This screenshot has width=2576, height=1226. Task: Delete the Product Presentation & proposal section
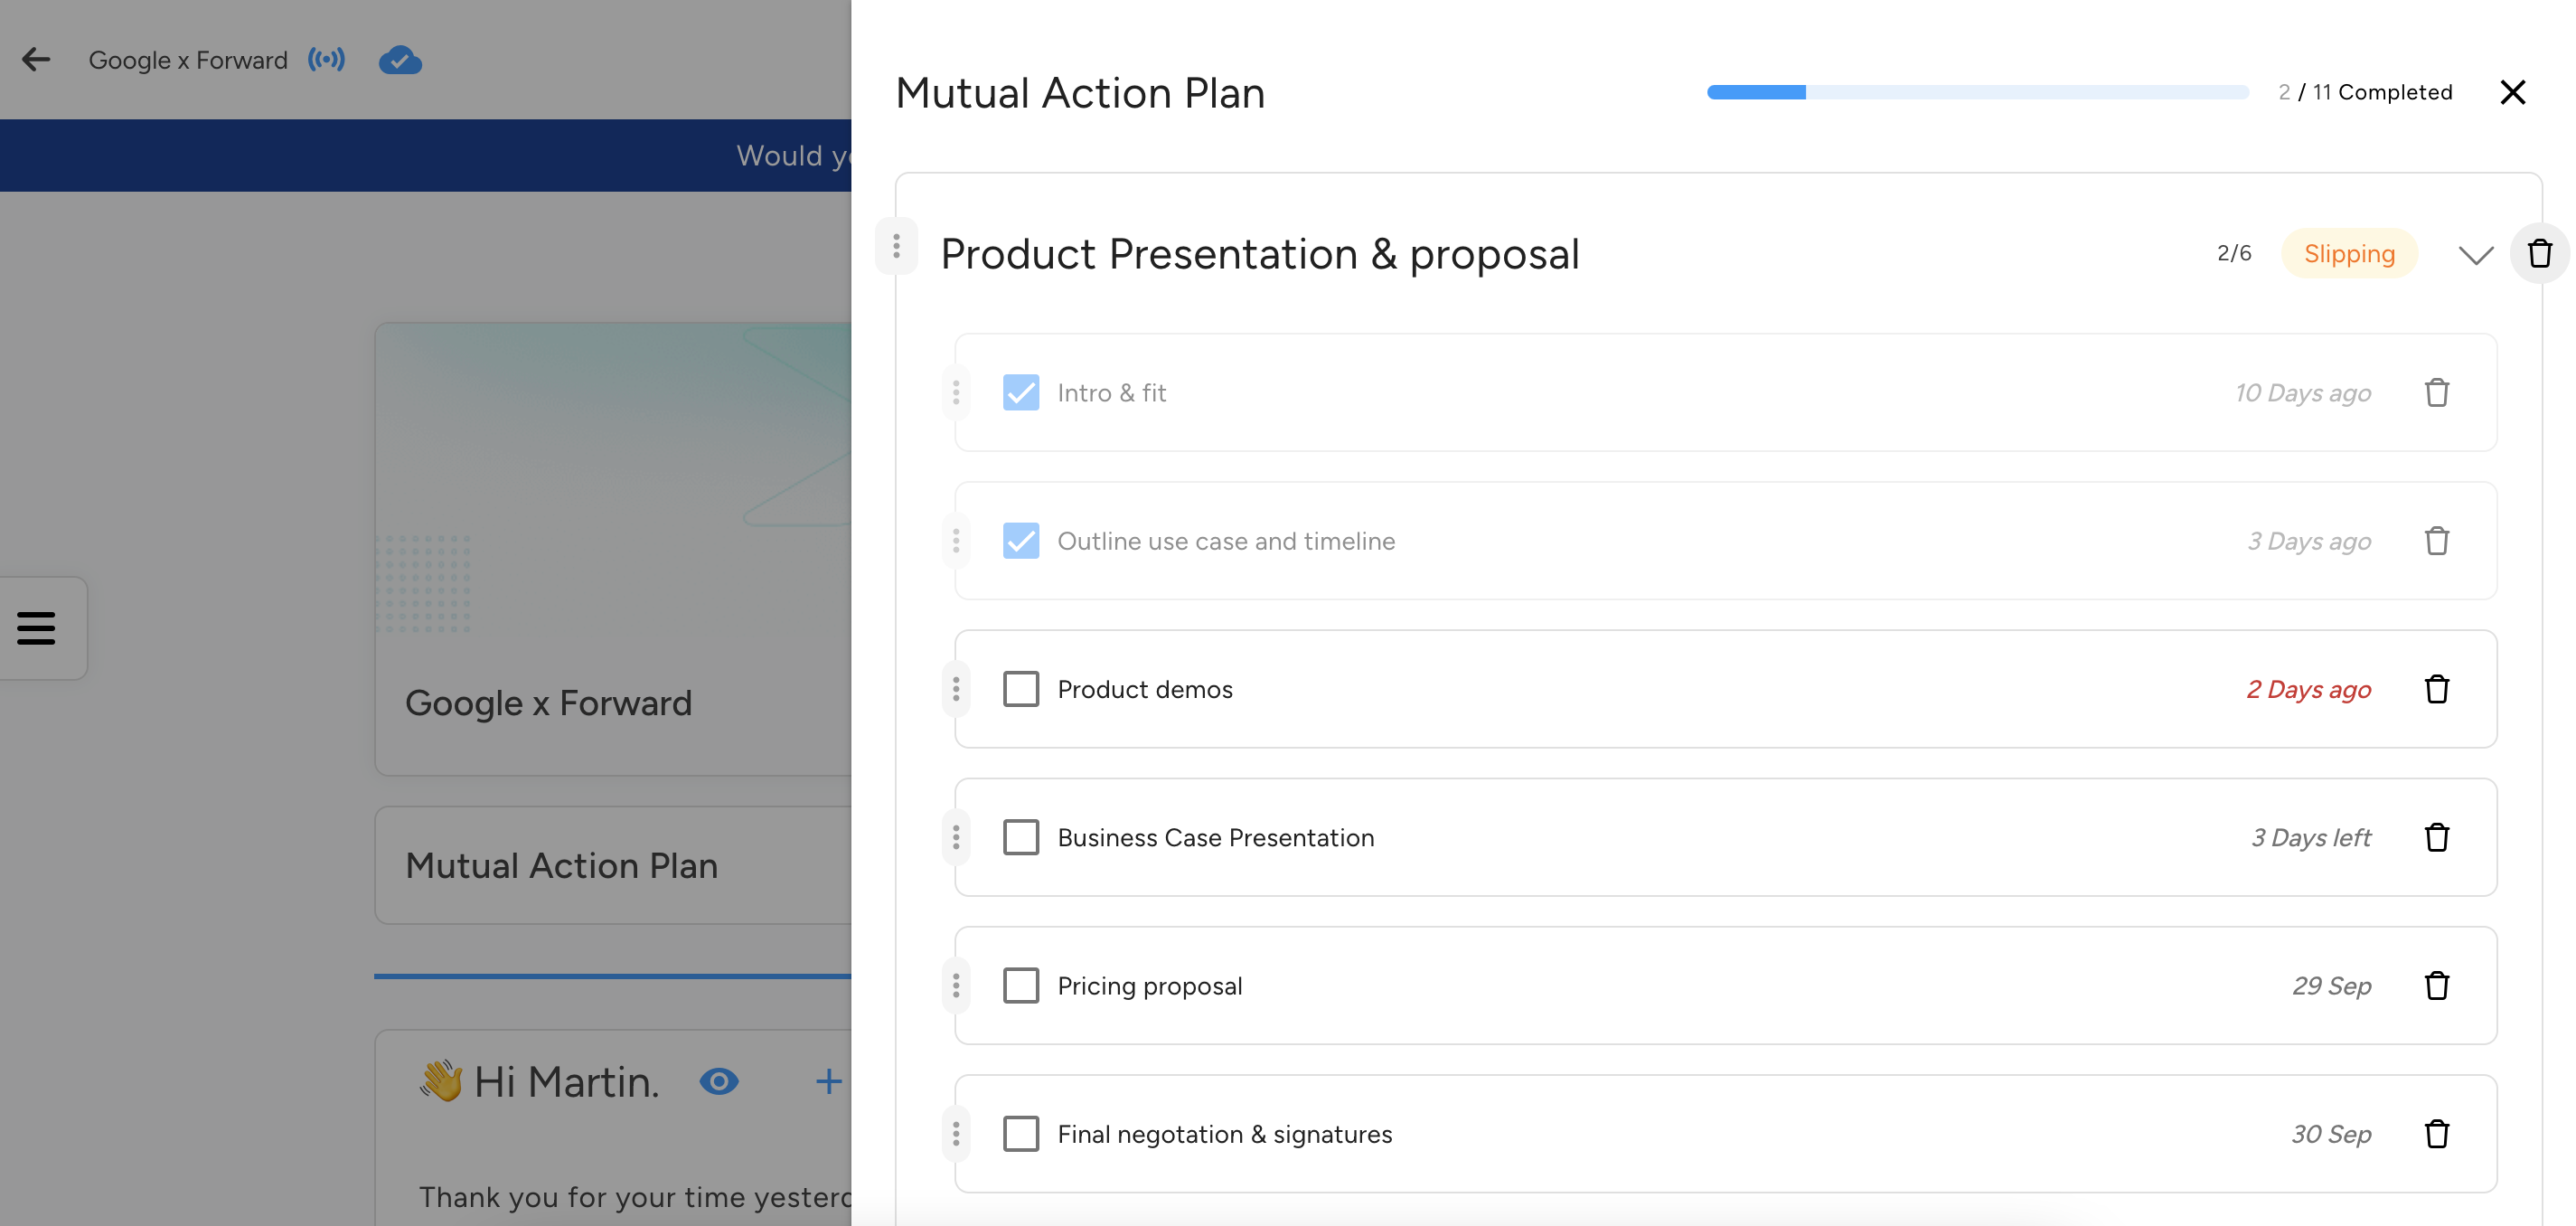click(2538, 253)
